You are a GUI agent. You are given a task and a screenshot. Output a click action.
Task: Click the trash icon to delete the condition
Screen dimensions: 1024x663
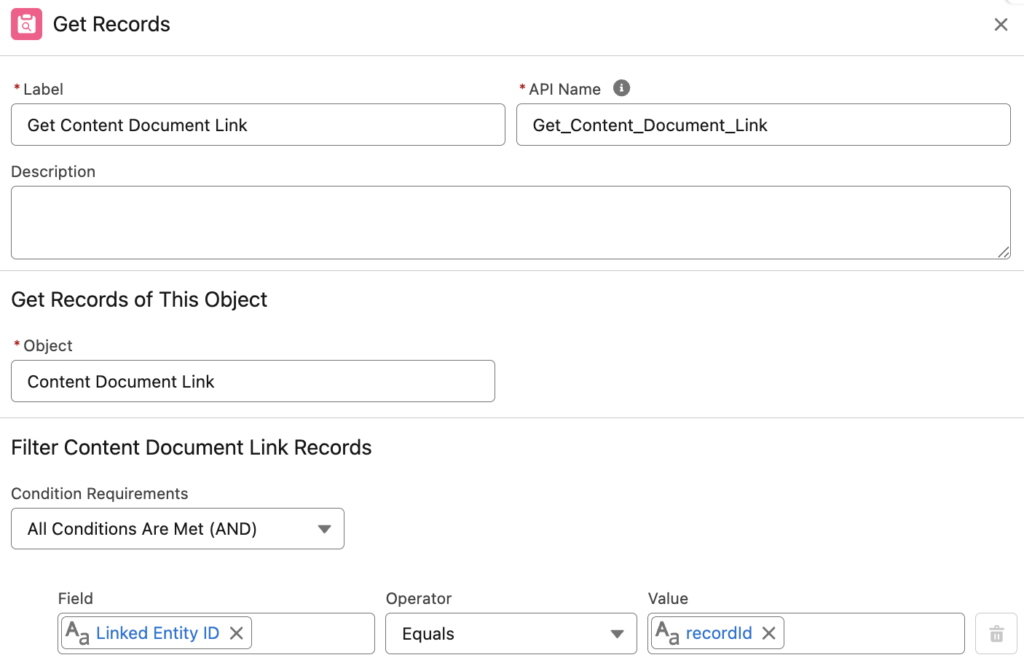click(996, 633)
